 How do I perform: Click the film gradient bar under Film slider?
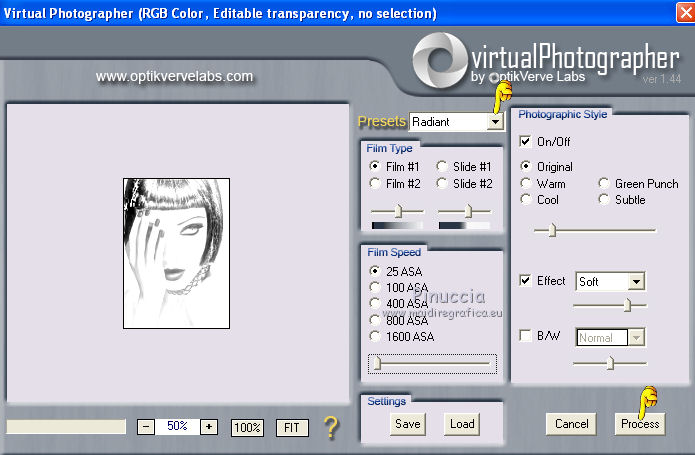[x=397, y=226]
